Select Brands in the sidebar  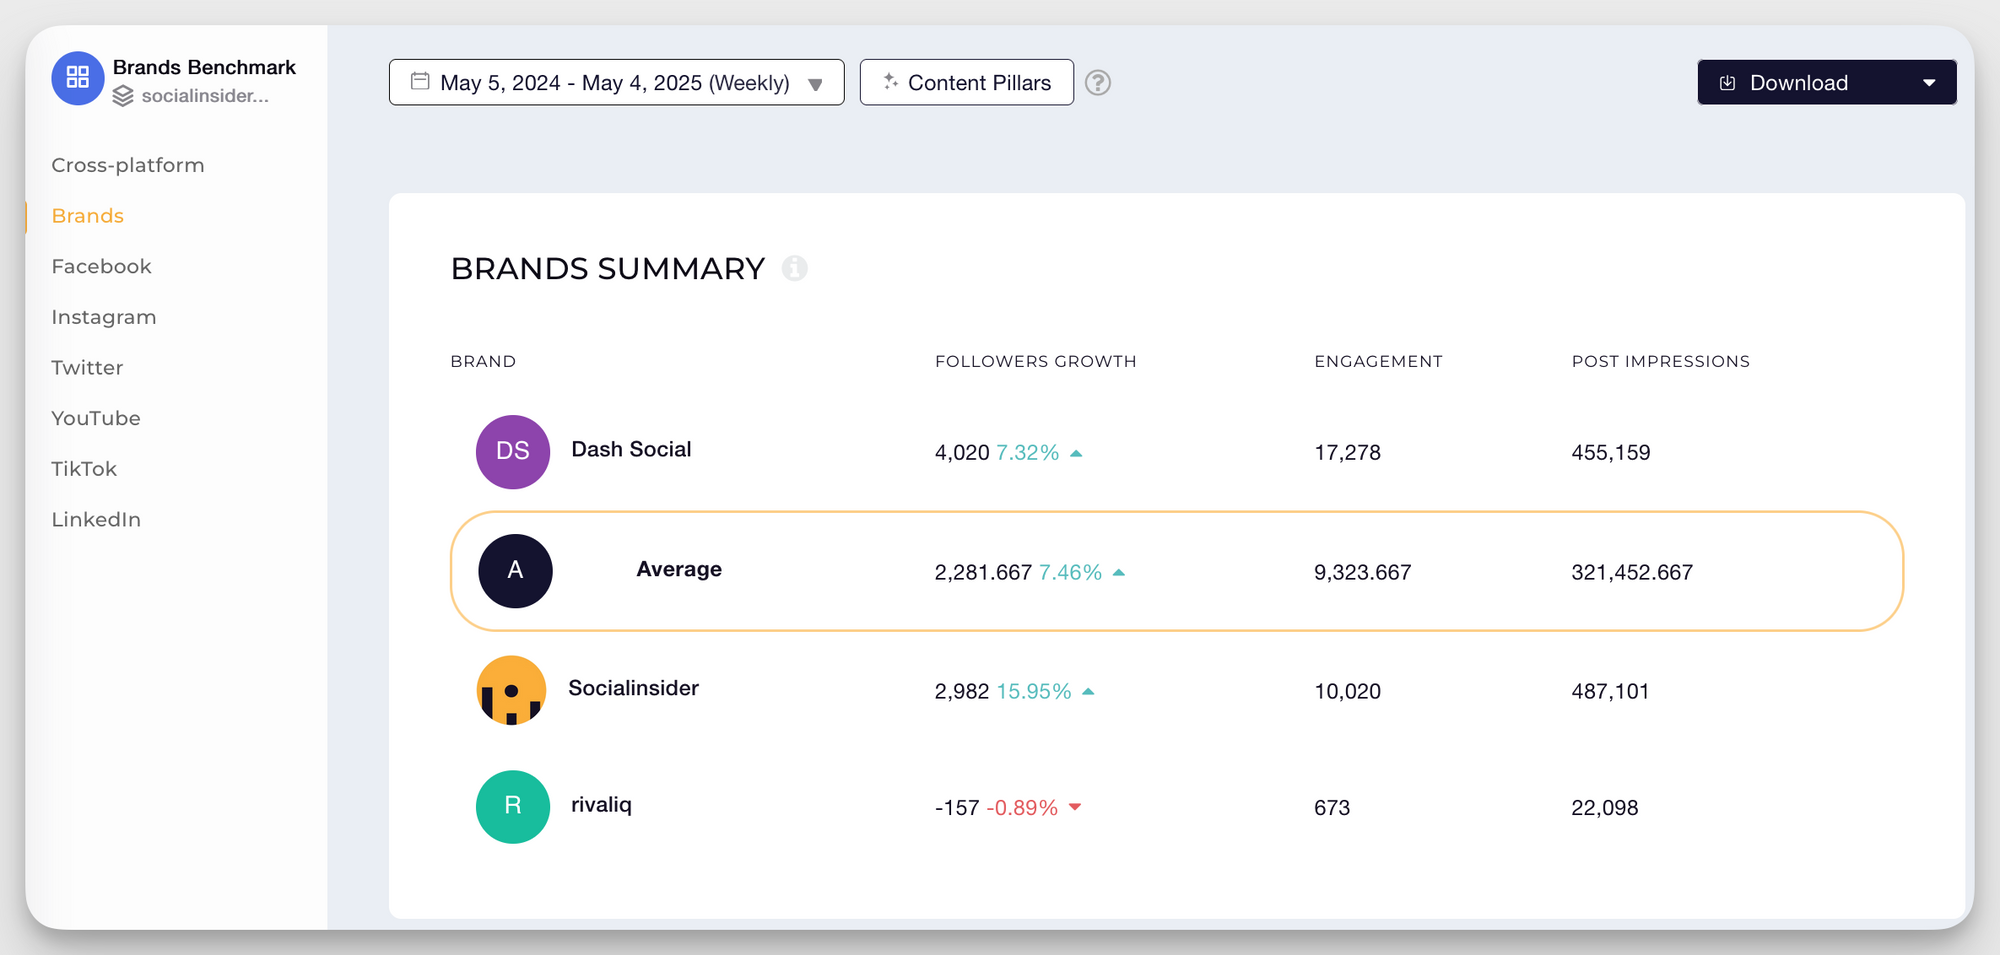[88, 216]
